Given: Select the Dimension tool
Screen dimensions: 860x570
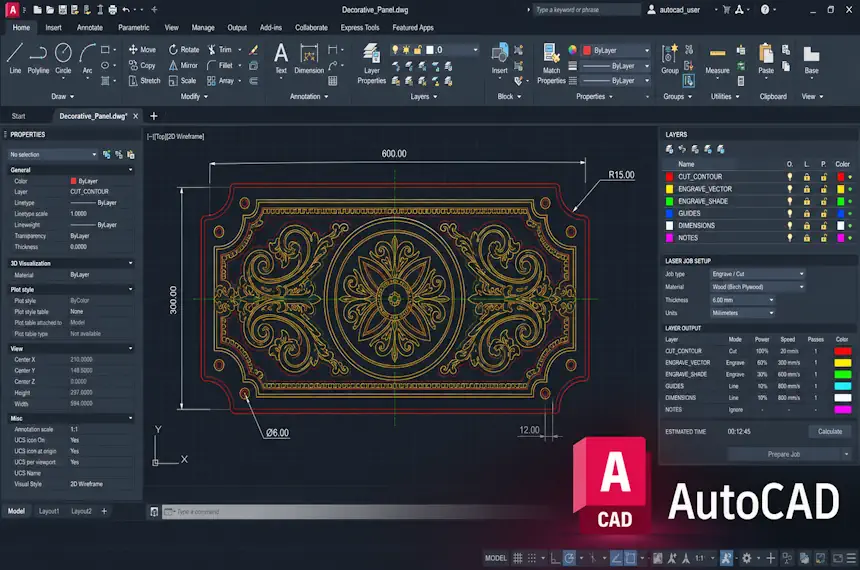Looking at the screenshot, I should click(309, 58).
